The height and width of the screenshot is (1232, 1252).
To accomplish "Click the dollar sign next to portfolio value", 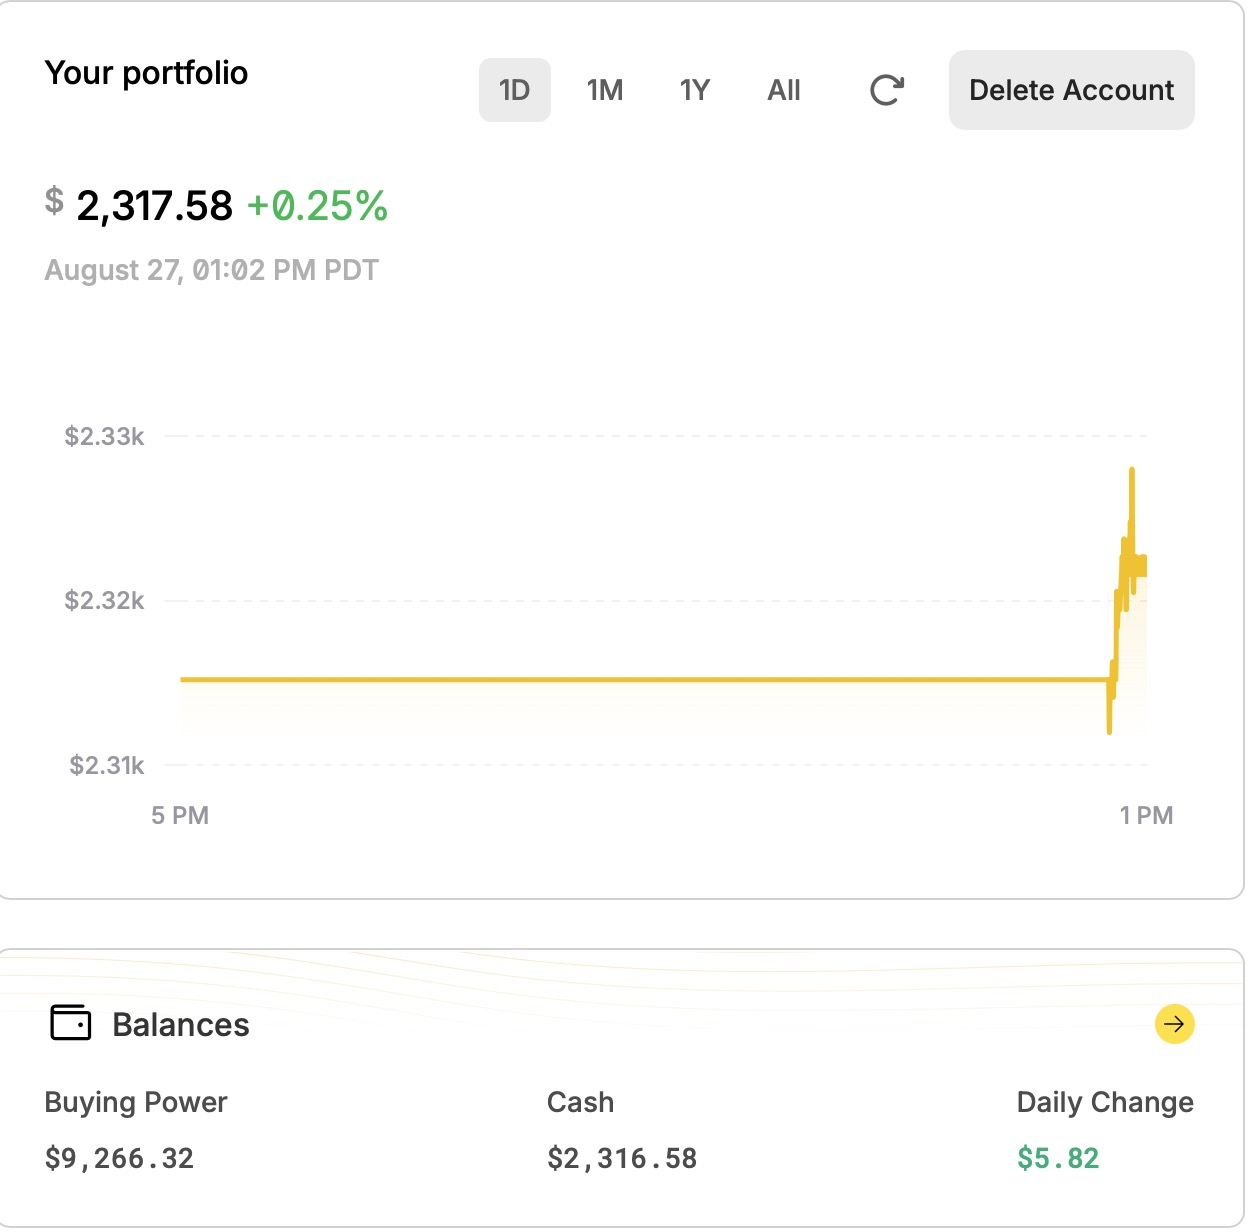I will (x=54, y=201).
